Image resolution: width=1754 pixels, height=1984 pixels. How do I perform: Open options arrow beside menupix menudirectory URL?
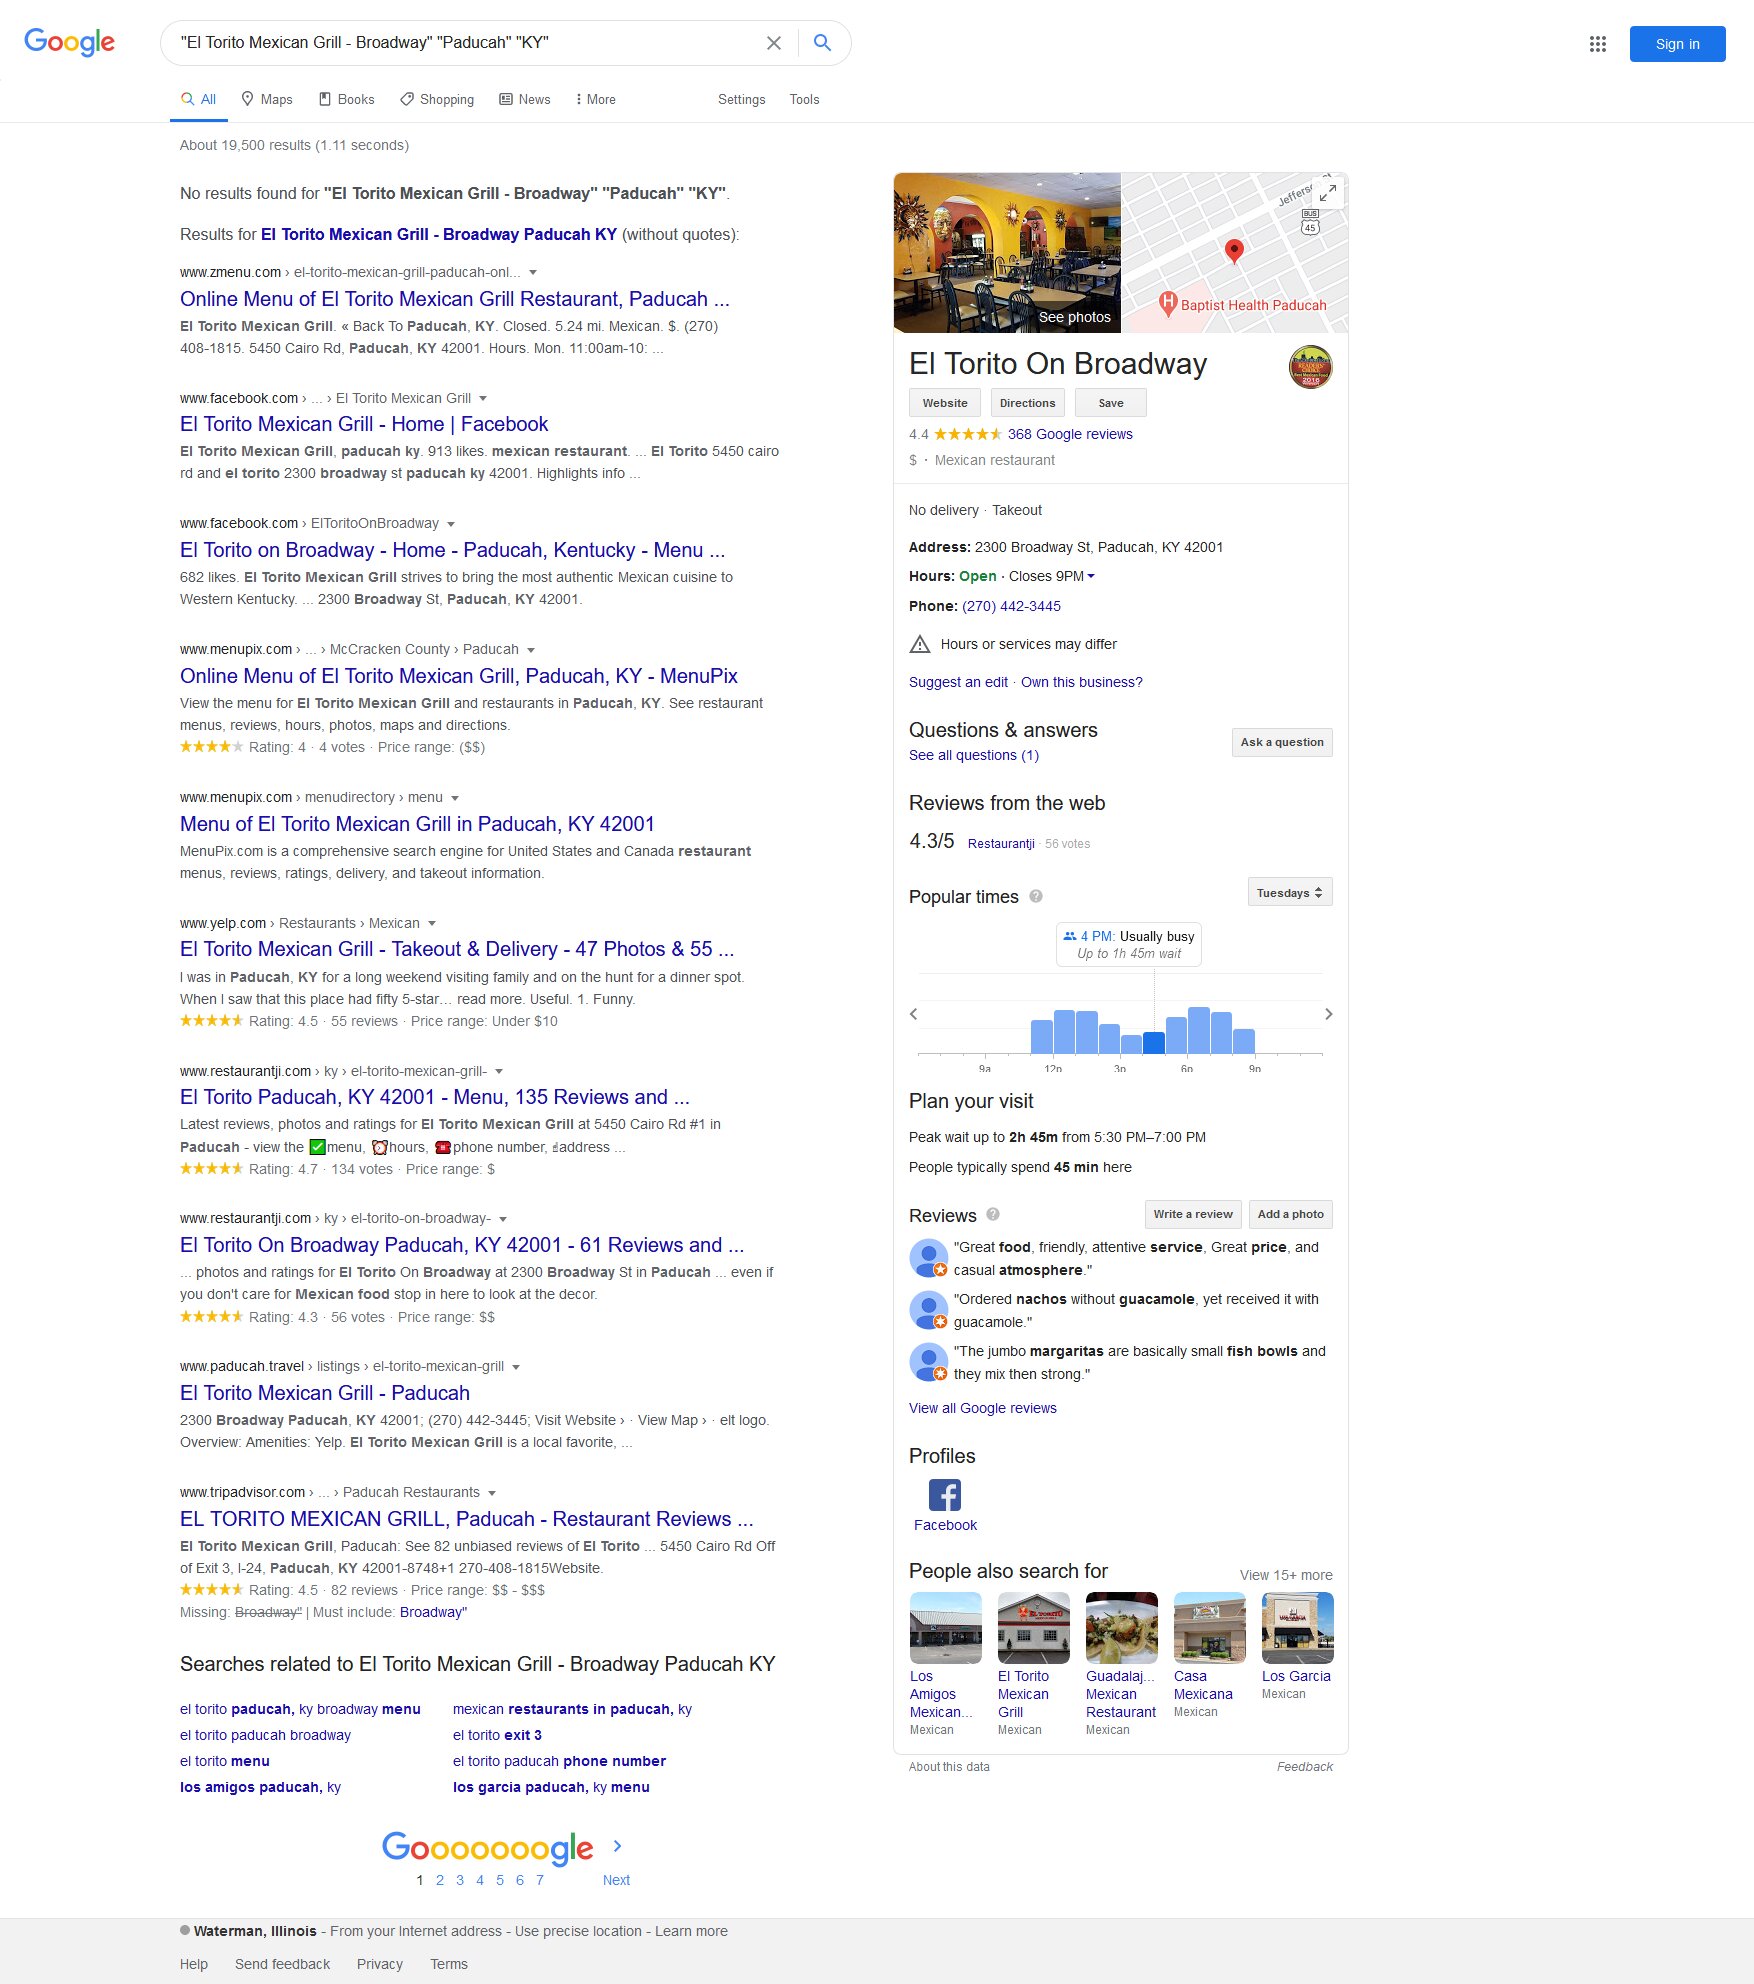455,798
